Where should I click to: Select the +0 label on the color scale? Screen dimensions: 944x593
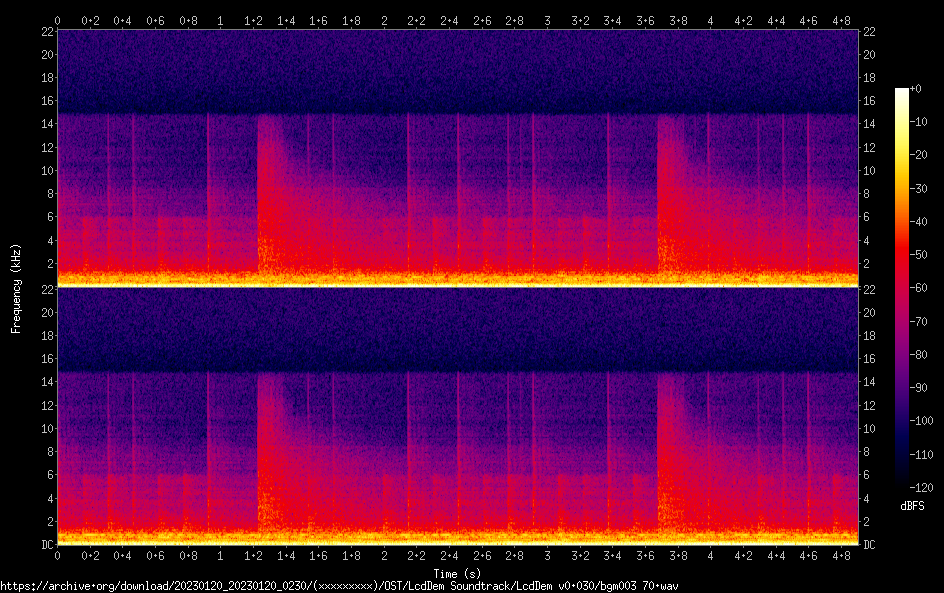(916, 90)
